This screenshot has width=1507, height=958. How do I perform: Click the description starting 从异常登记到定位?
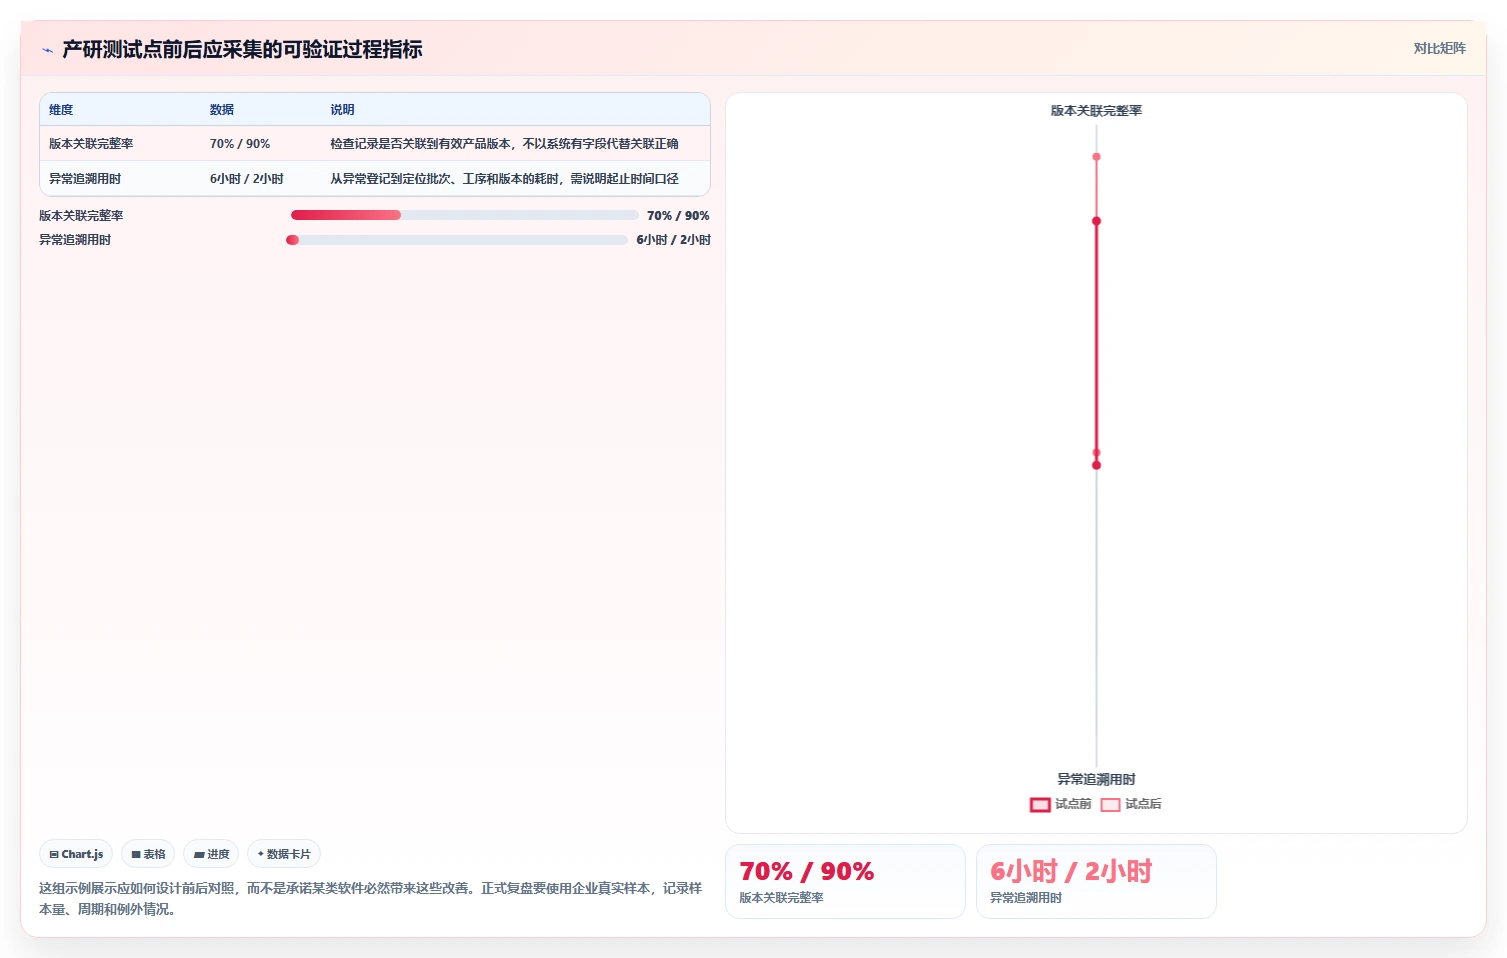point(504,179)
